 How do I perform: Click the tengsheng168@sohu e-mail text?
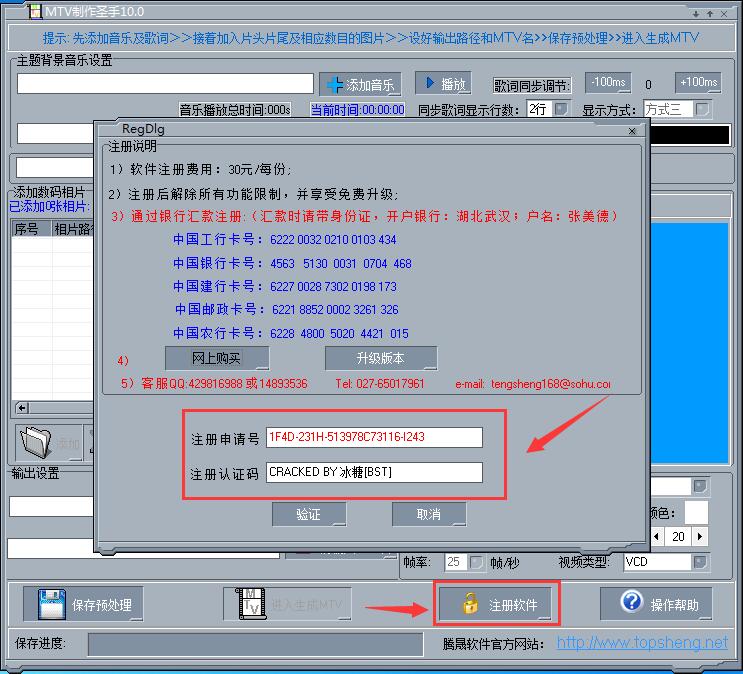[550, 384]
